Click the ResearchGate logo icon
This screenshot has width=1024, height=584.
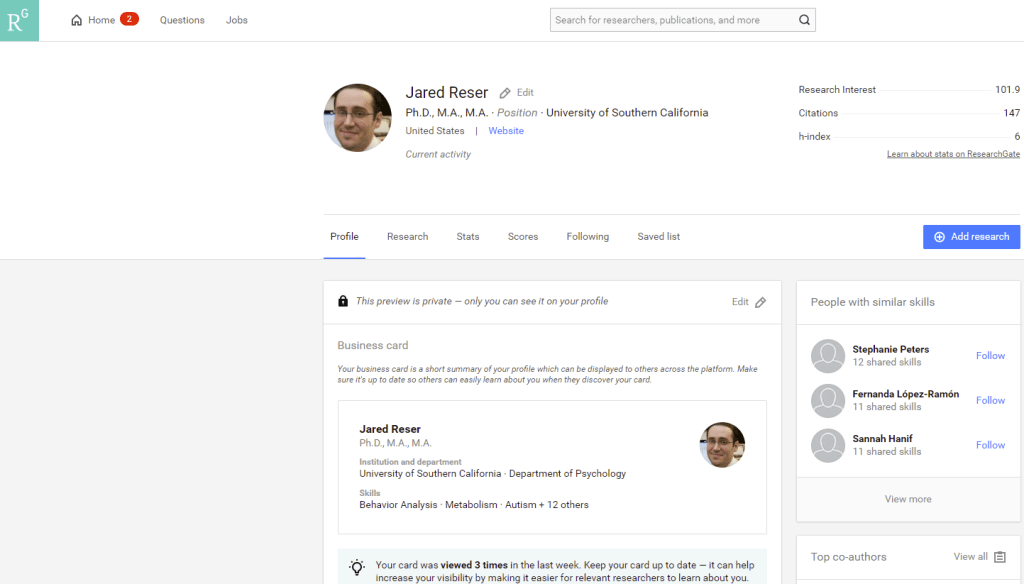click(x=19, y=20)
